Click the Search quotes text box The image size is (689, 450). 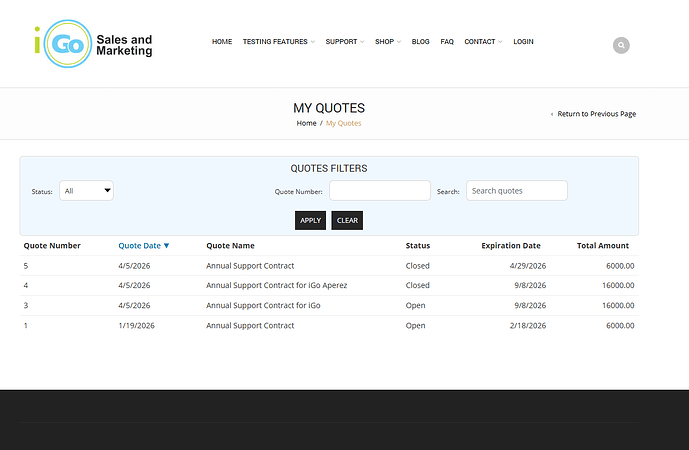(516, 191)
